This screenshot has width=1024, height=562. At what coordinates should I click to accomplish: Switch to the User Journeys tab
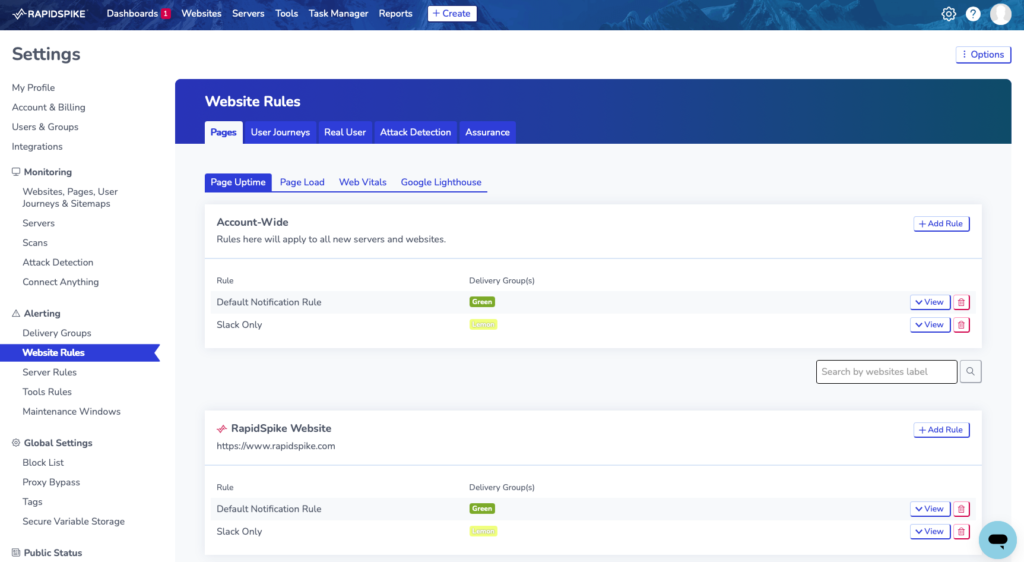point(280,132)
